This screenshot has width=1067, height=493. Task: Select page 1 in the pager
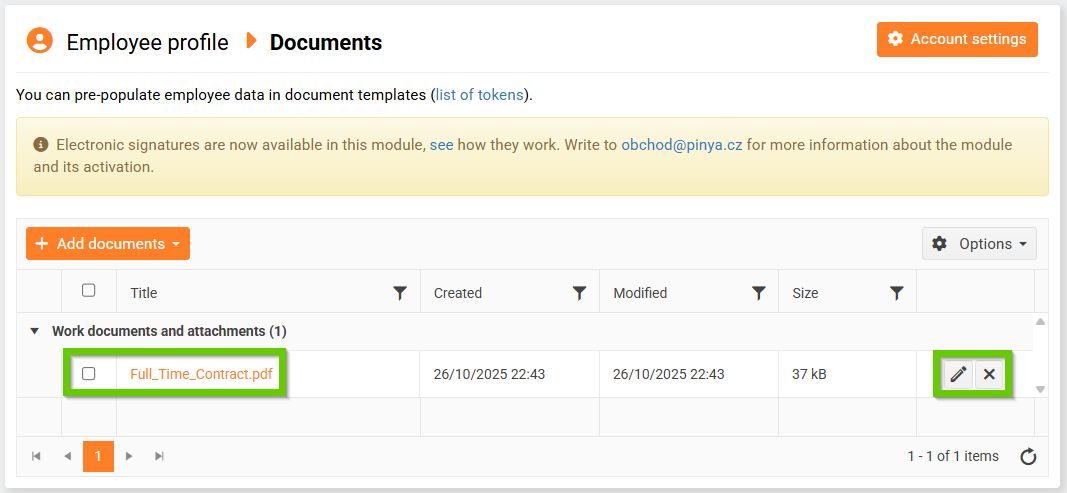click(x=98, y=456)
